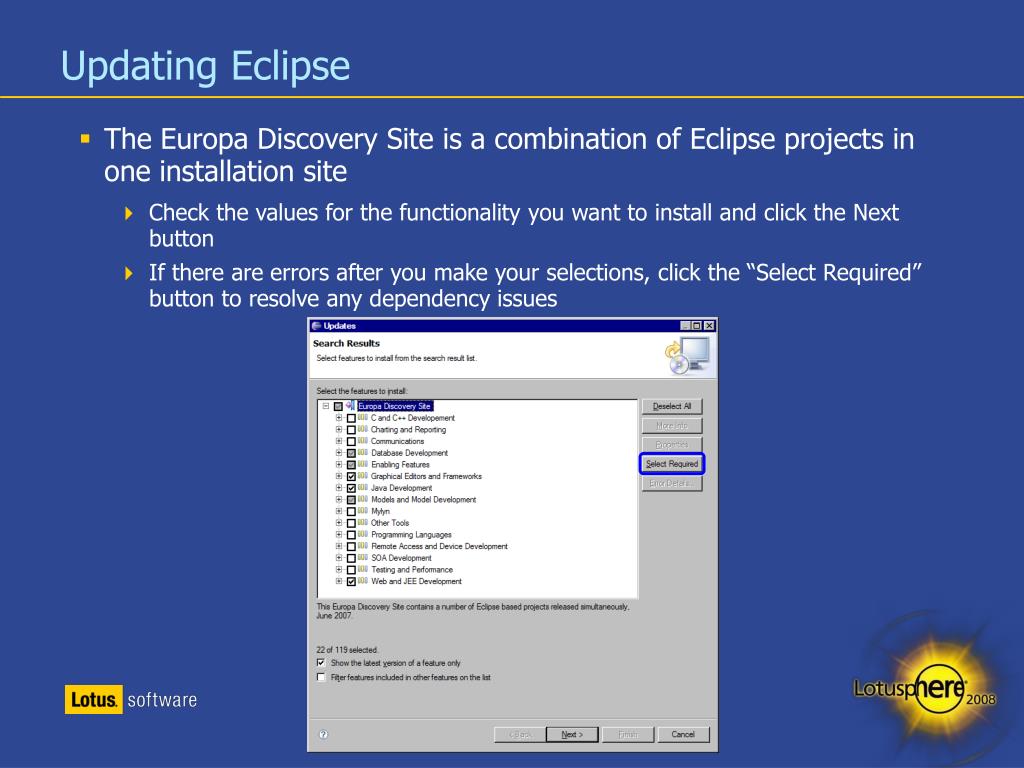1024x768 pixels.
Task: Click the help question mark icon
Action: [323, 734]
